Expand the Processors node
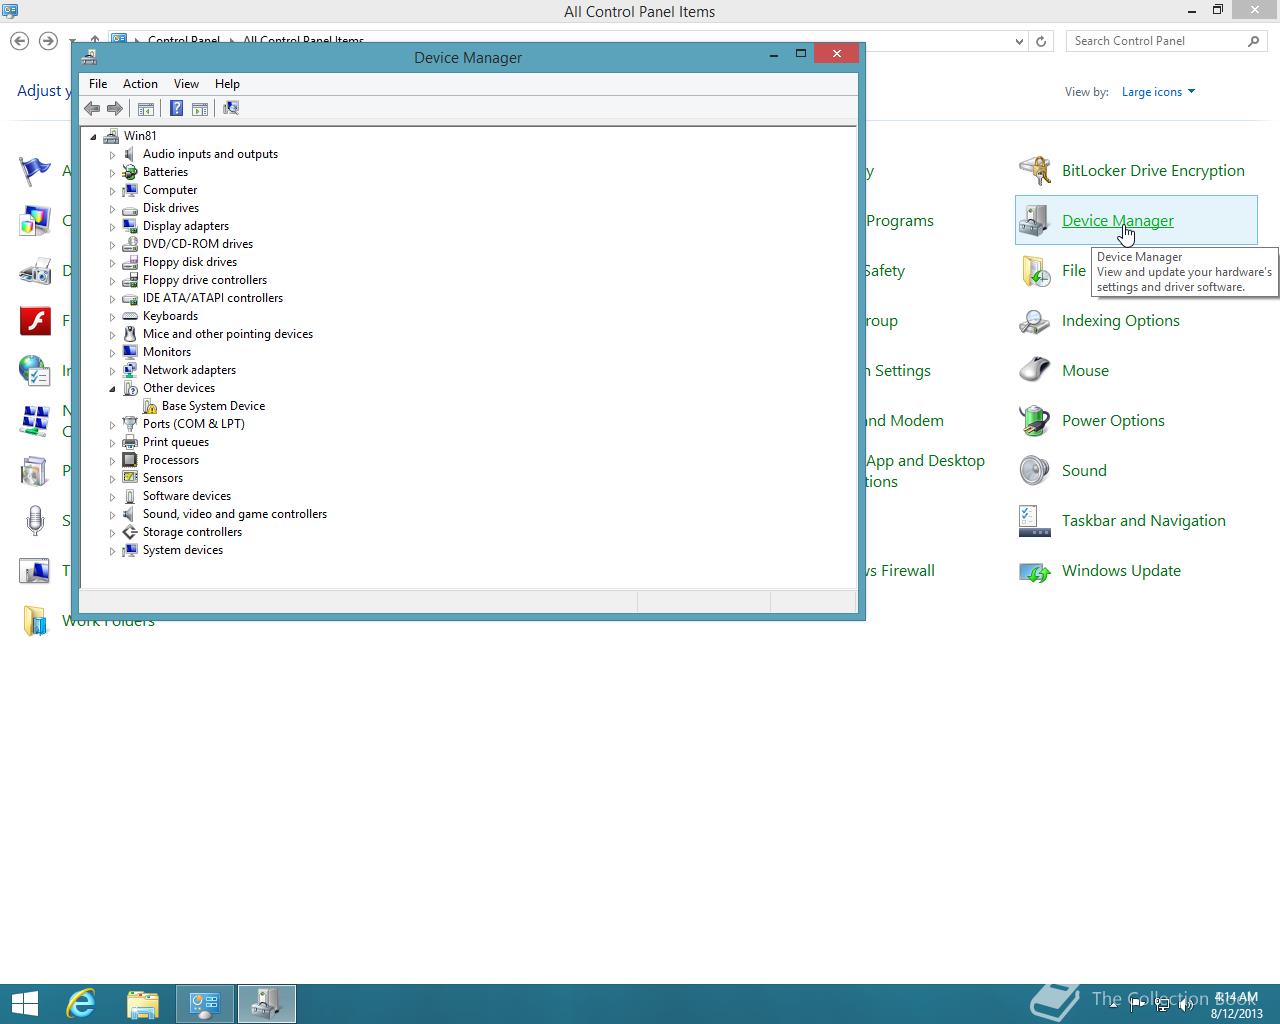The image size is (1280, 1024). 113,461
